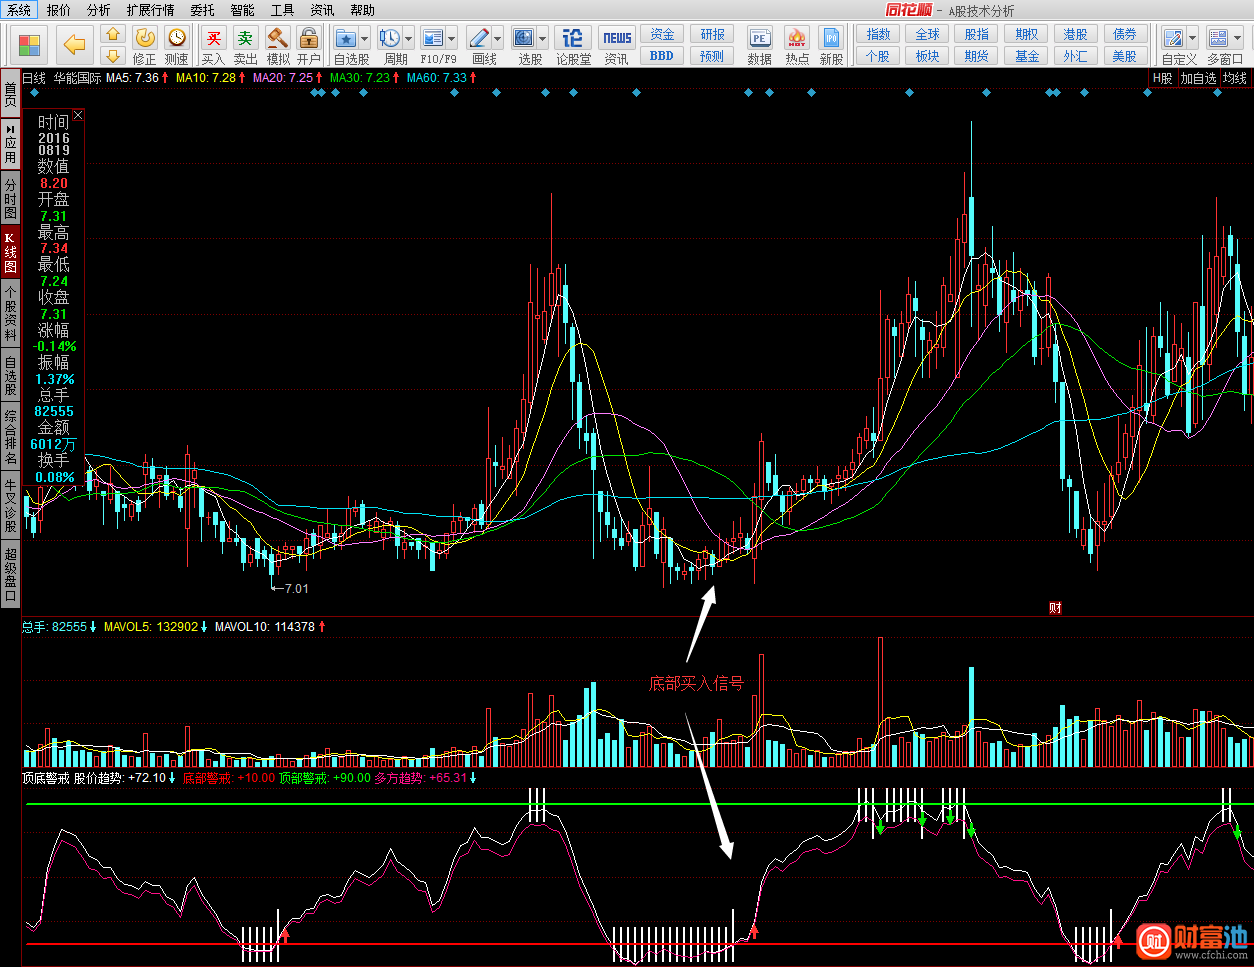
Task: Click the 自定义 customize icon
Action: (x=1173, y=38)
